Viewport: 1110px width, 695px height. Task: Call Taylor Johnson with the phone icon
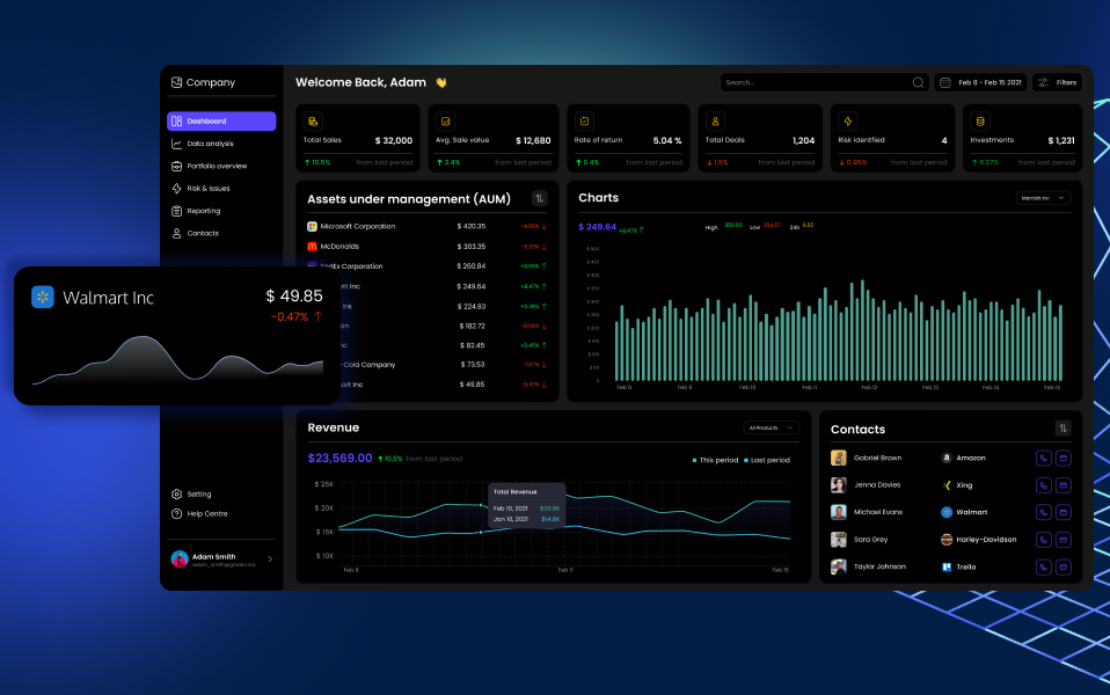point(1043,567)
